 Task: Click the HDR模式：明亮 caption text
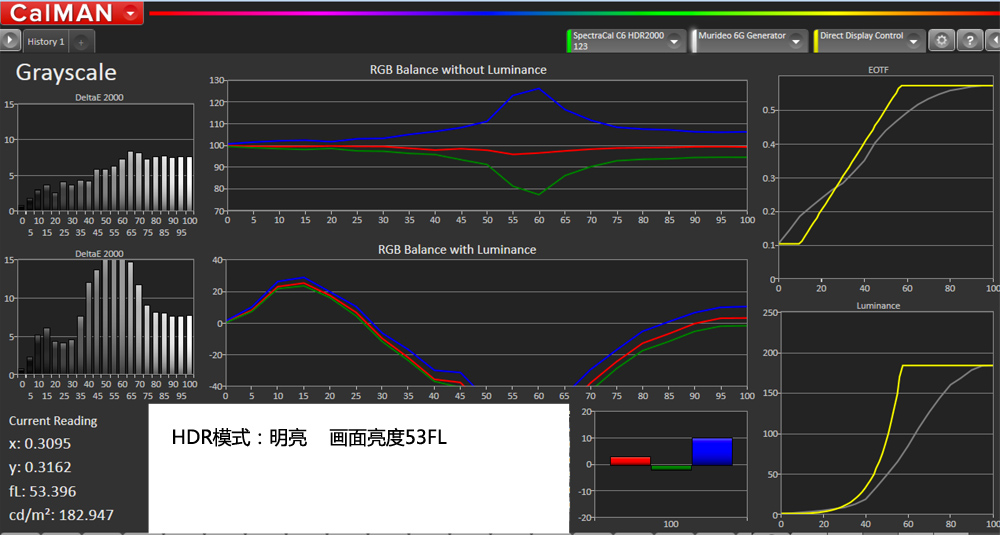point(240,438)
